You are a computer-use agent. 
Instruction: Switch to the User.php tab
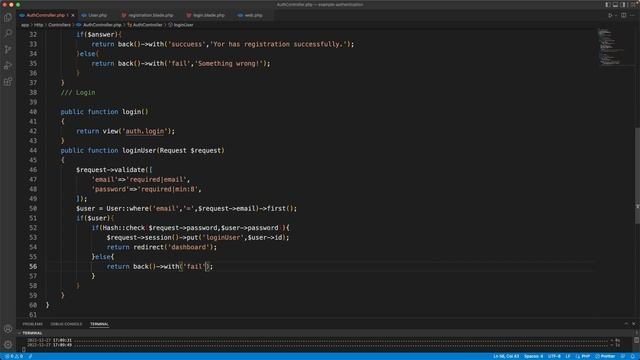[x=97, y=15]
